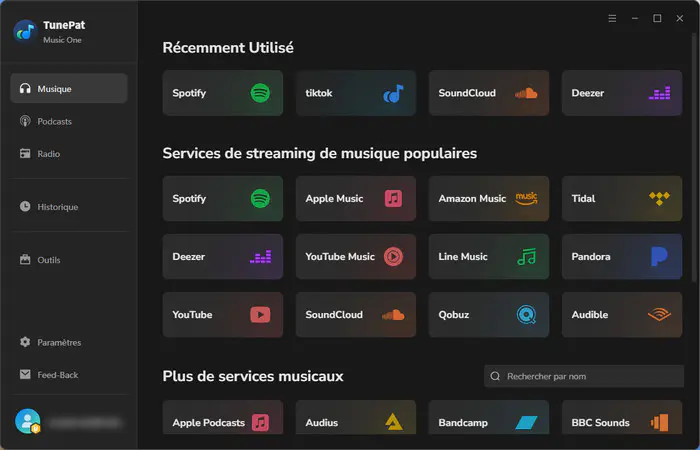Click the Musique headphones icon
The image size is (700, 450).
tap(25, 88)
